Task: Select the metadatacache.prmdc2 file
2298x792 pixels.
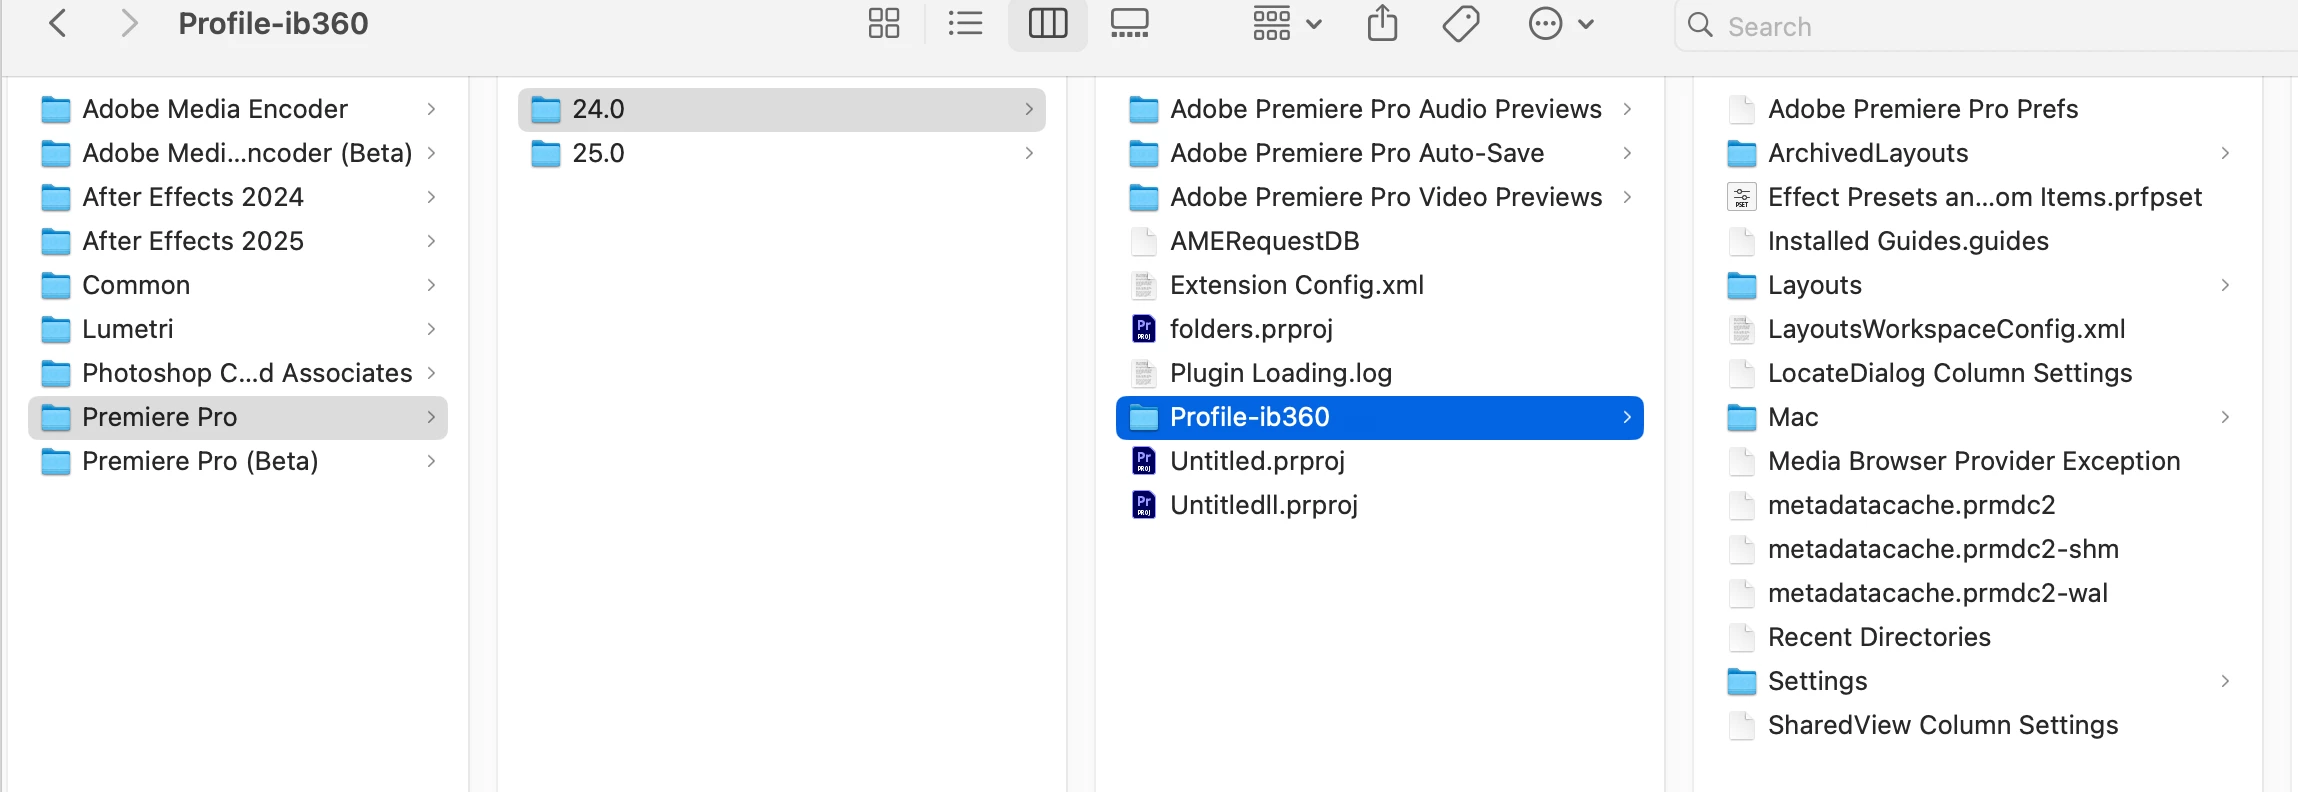Action: 1978,505
